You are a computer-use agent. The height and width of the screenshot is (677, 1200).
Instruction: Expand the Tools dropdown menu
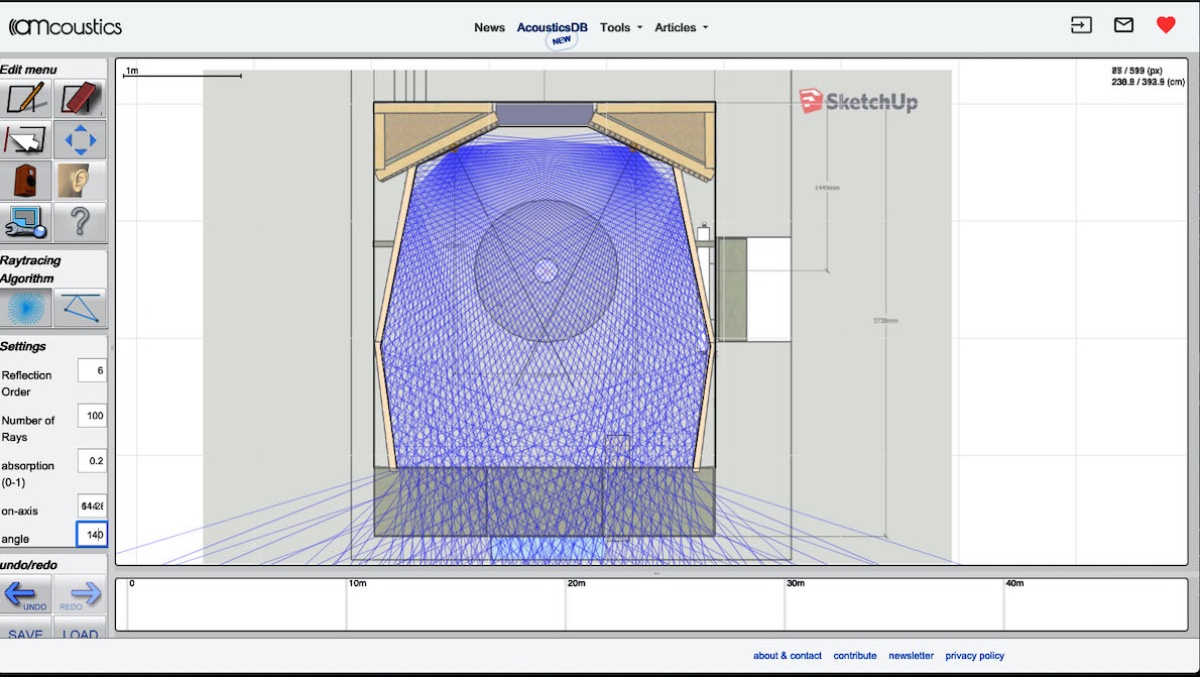pos(620,28)
